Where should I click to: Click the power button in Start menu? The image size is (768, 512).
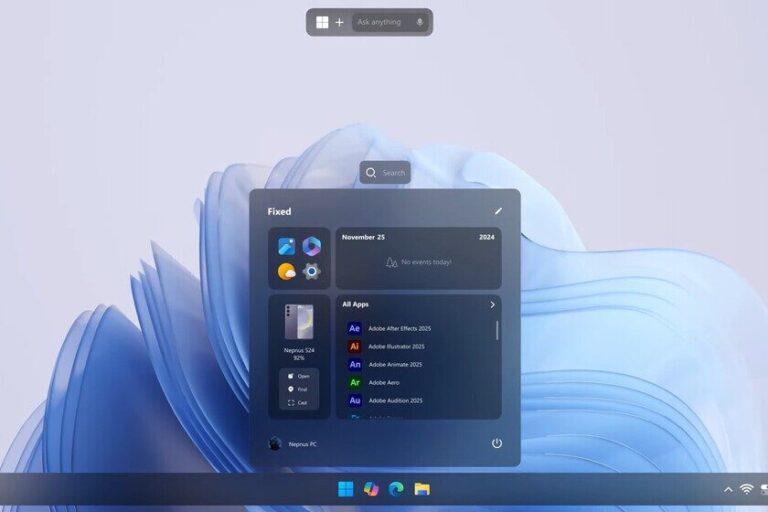(x=497, y=443)
